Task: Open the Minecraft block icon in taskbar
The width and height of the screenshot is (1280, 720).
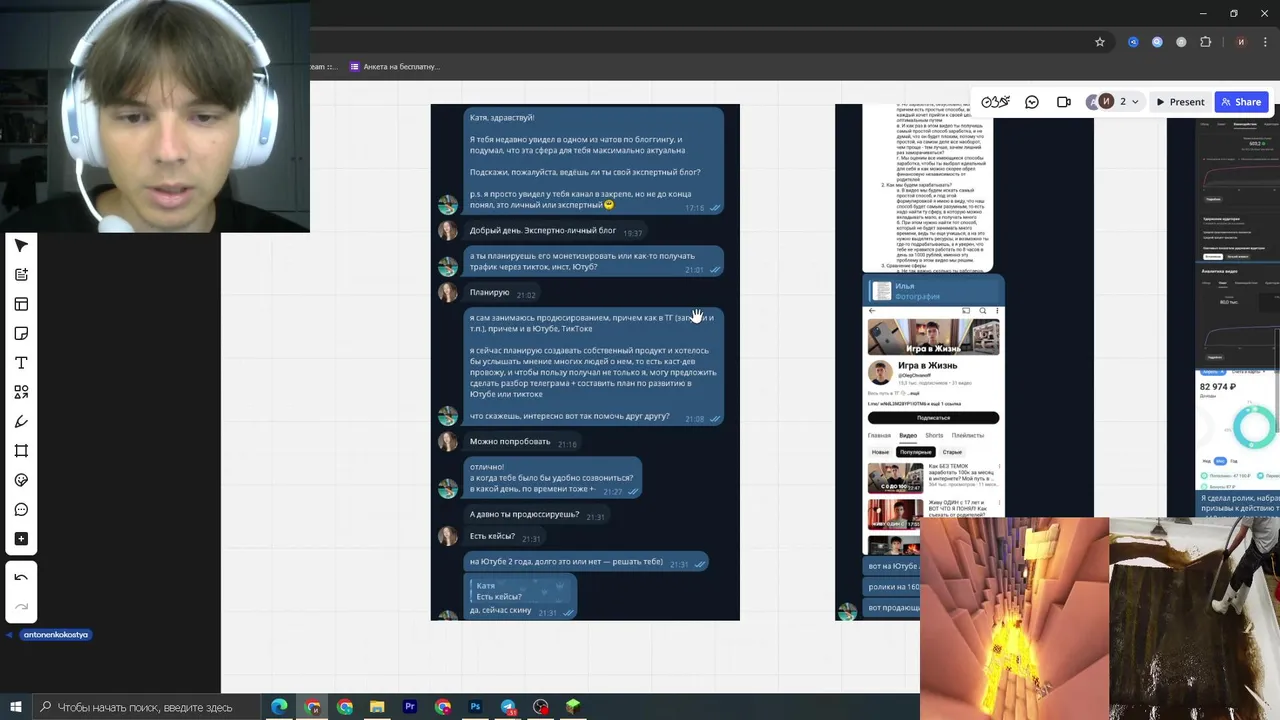Action: click(x=573, y=707)
